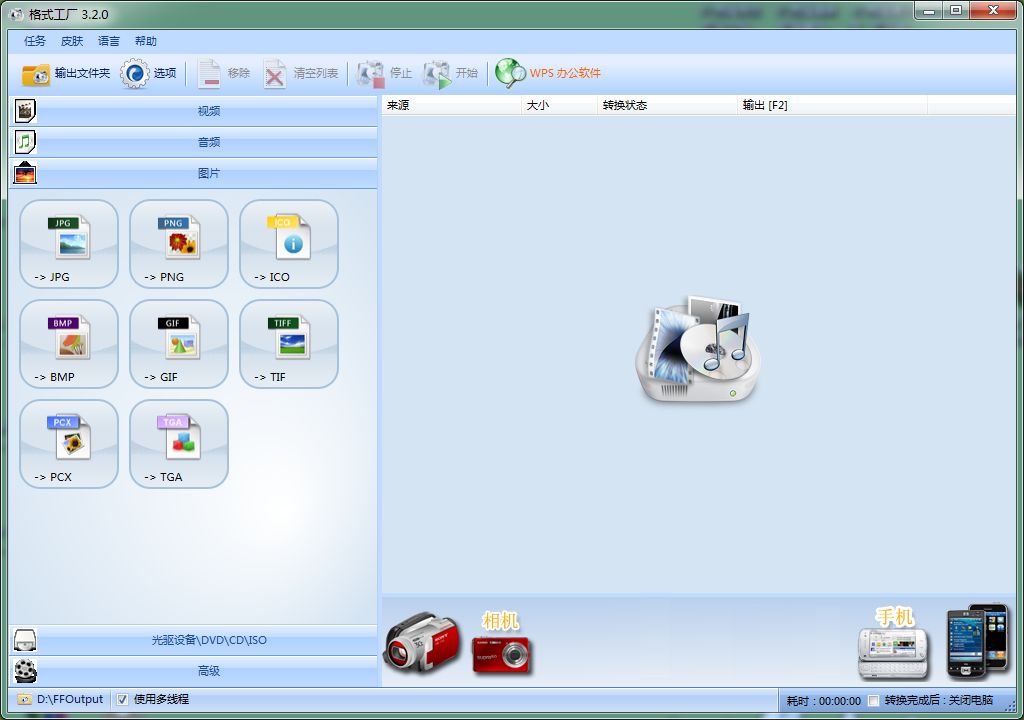Enable 转换完成后 shutdown checkbox
This screenshot has width=1024, height=720.
pyautogui.click(x=873, y=701)
